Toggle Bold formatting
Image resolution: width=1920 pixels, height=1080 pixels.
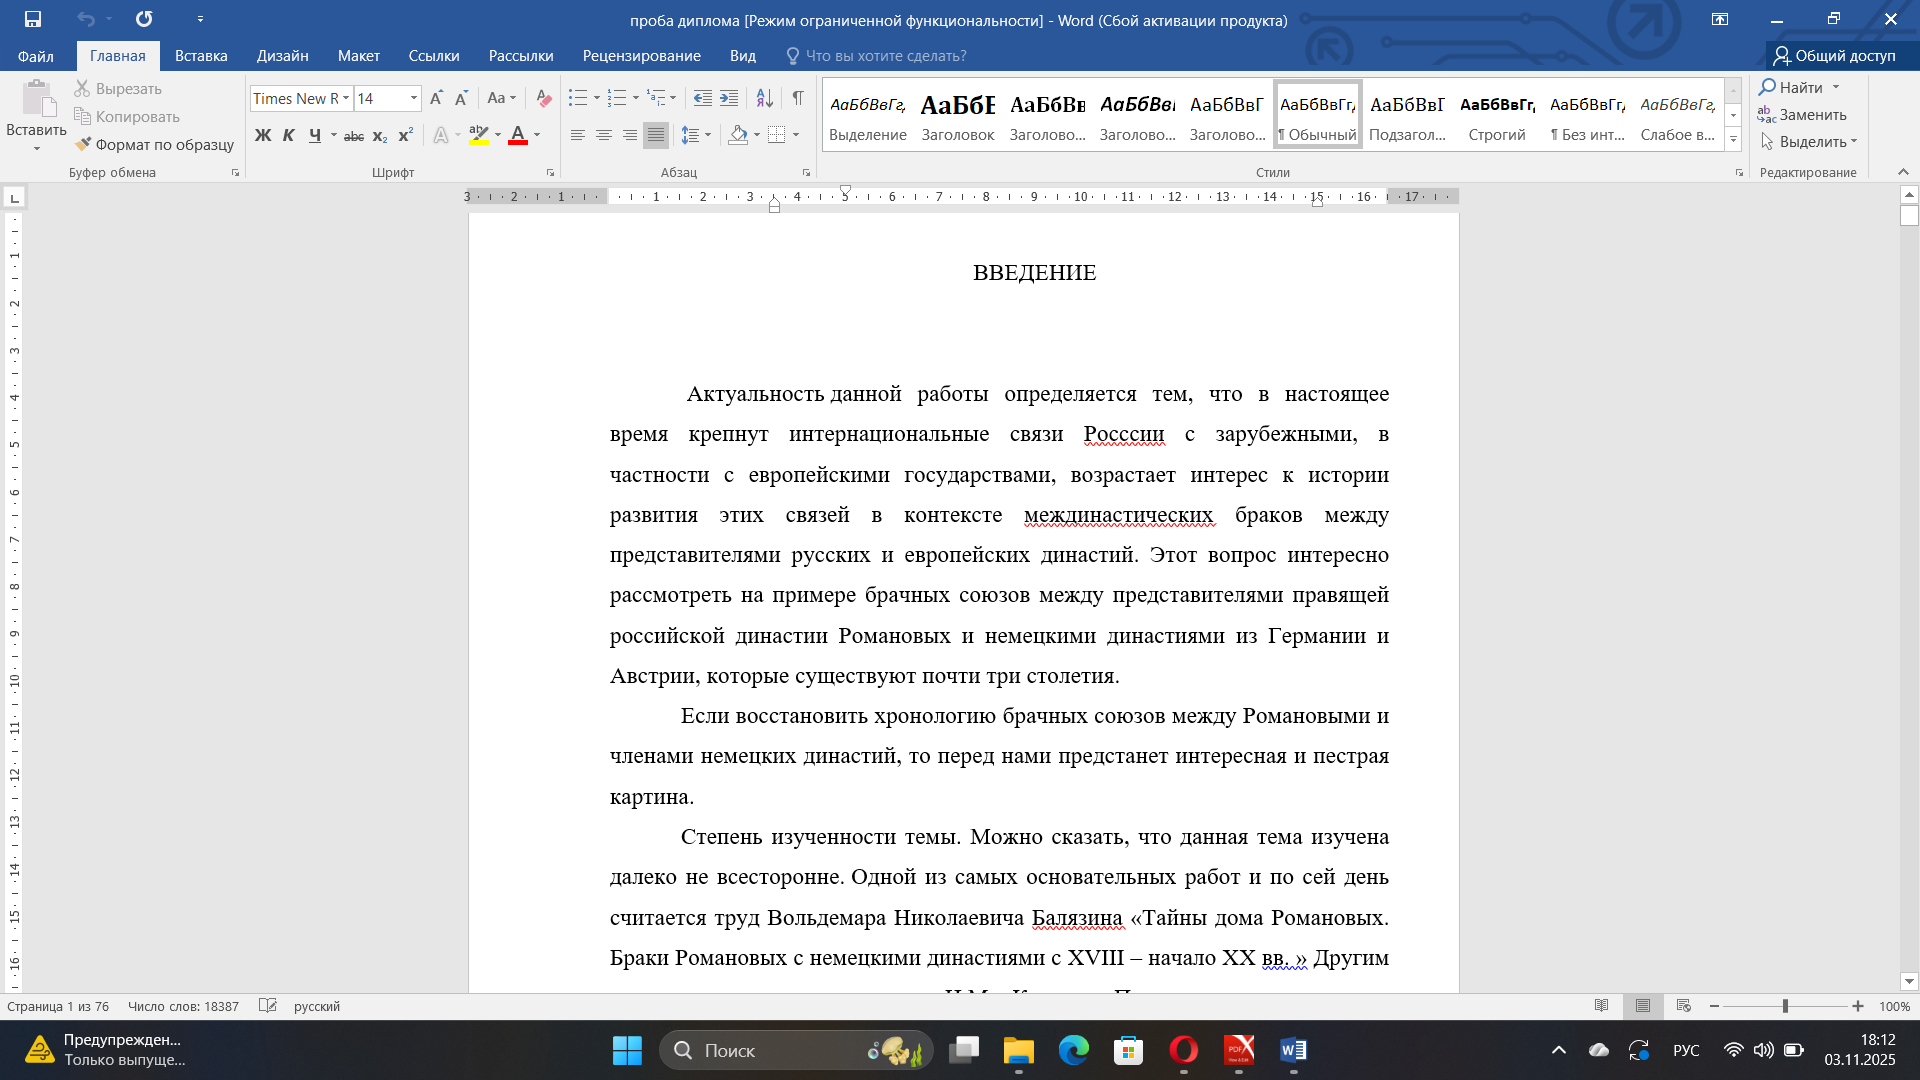(263, 135)
